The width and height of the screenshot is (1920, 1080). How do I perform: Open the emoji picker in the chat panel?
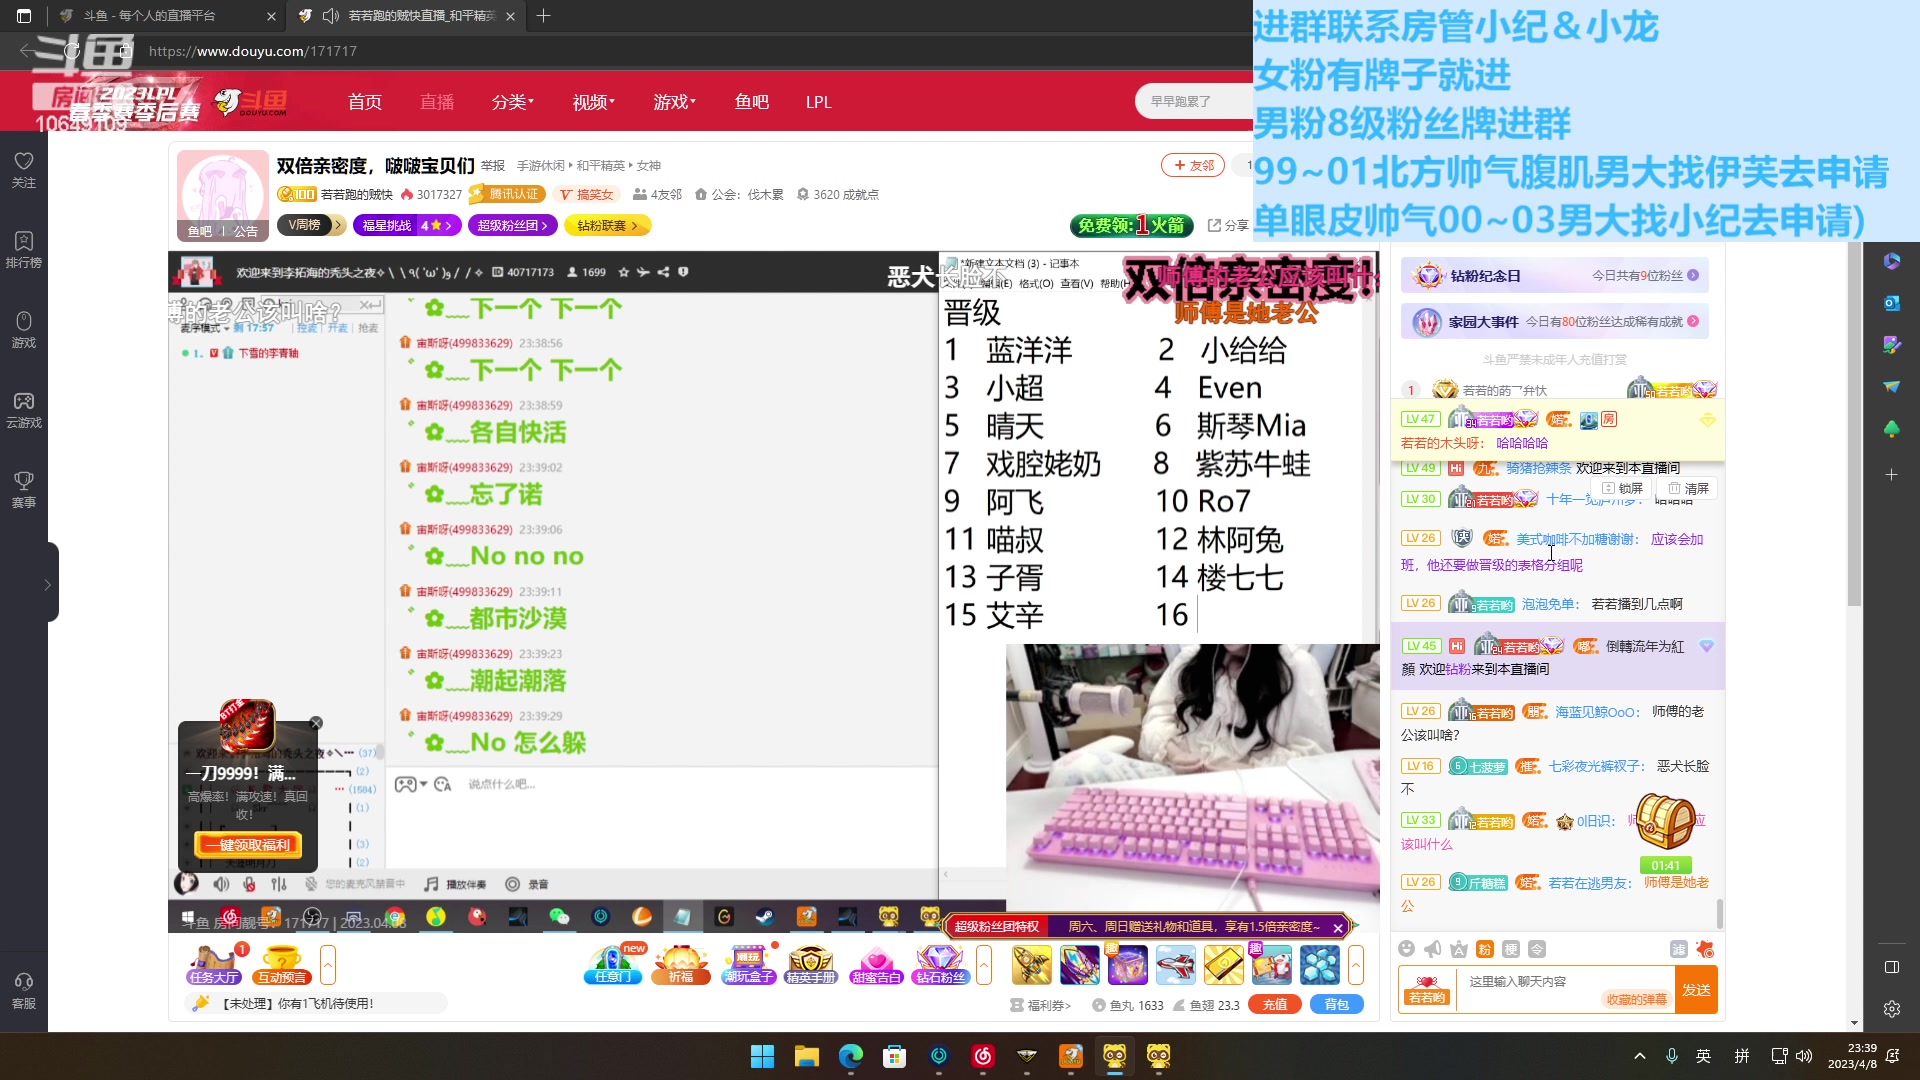[x=1406, y=949]
